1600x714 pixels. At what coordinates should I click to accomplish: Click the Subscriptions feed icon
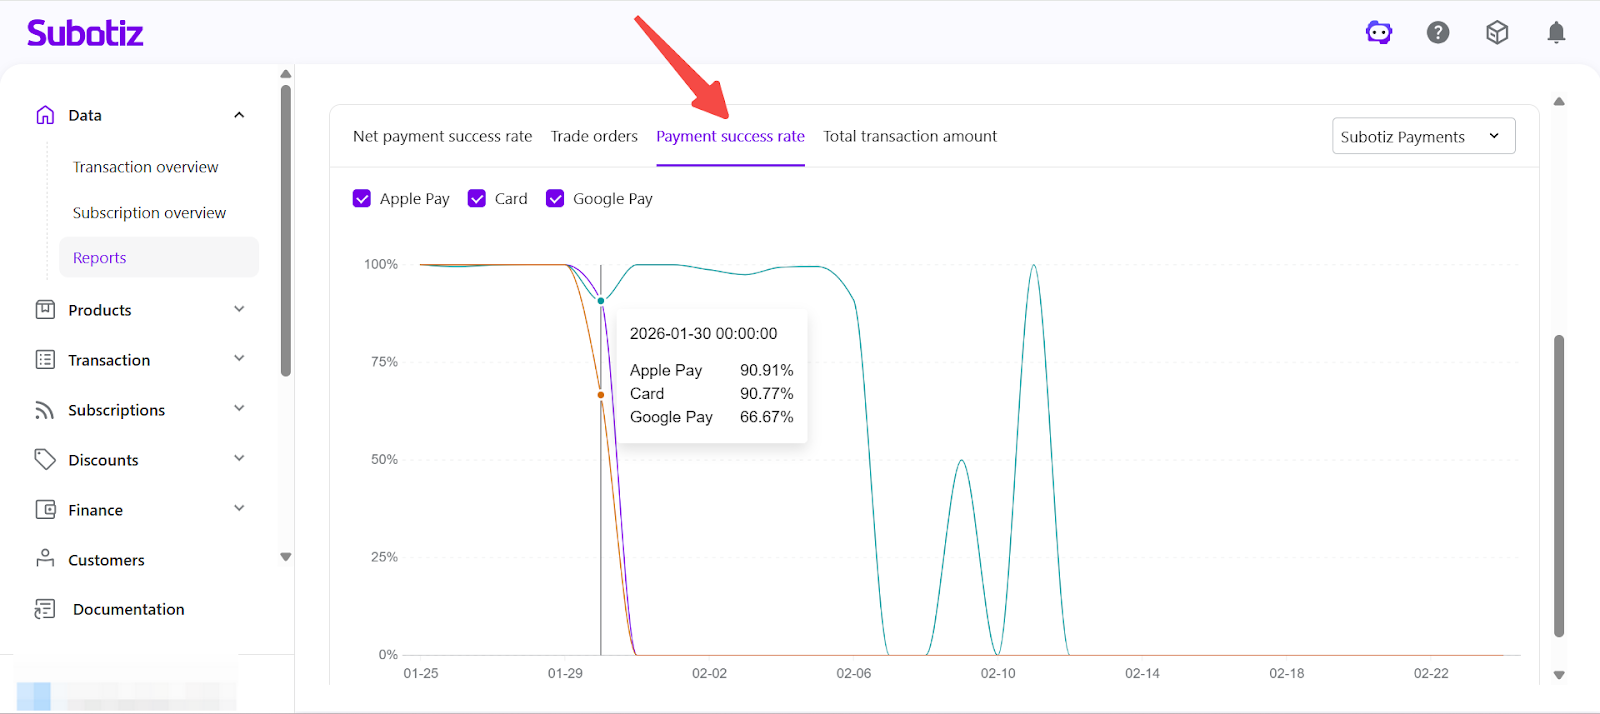pos(45,410)
